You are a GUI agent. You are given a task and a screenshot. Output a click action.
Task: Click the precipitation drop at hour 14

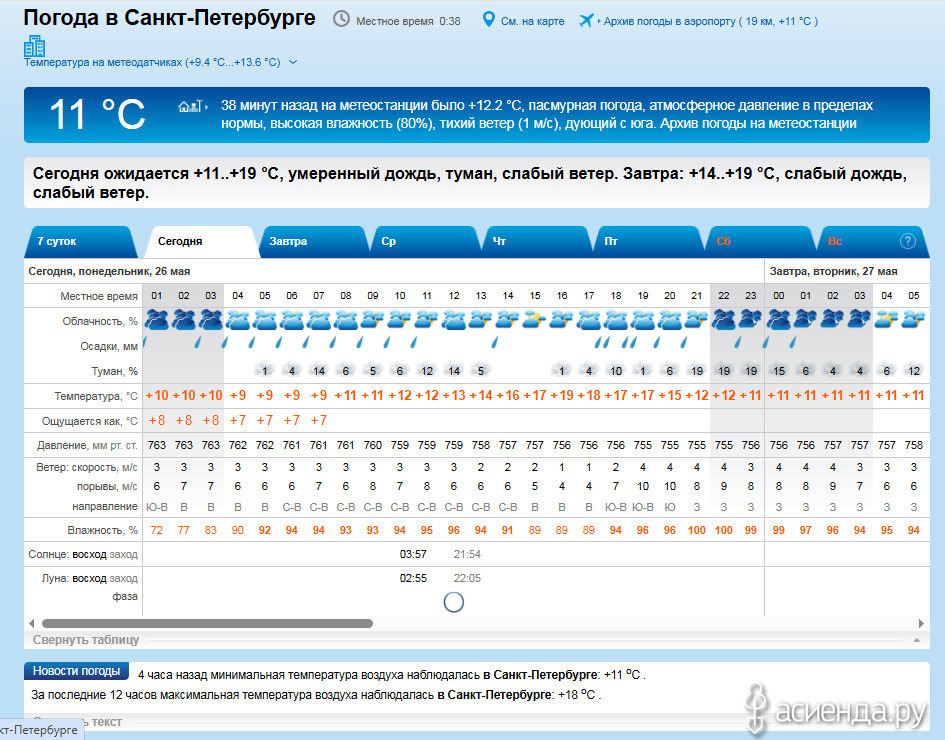(495, 342)
